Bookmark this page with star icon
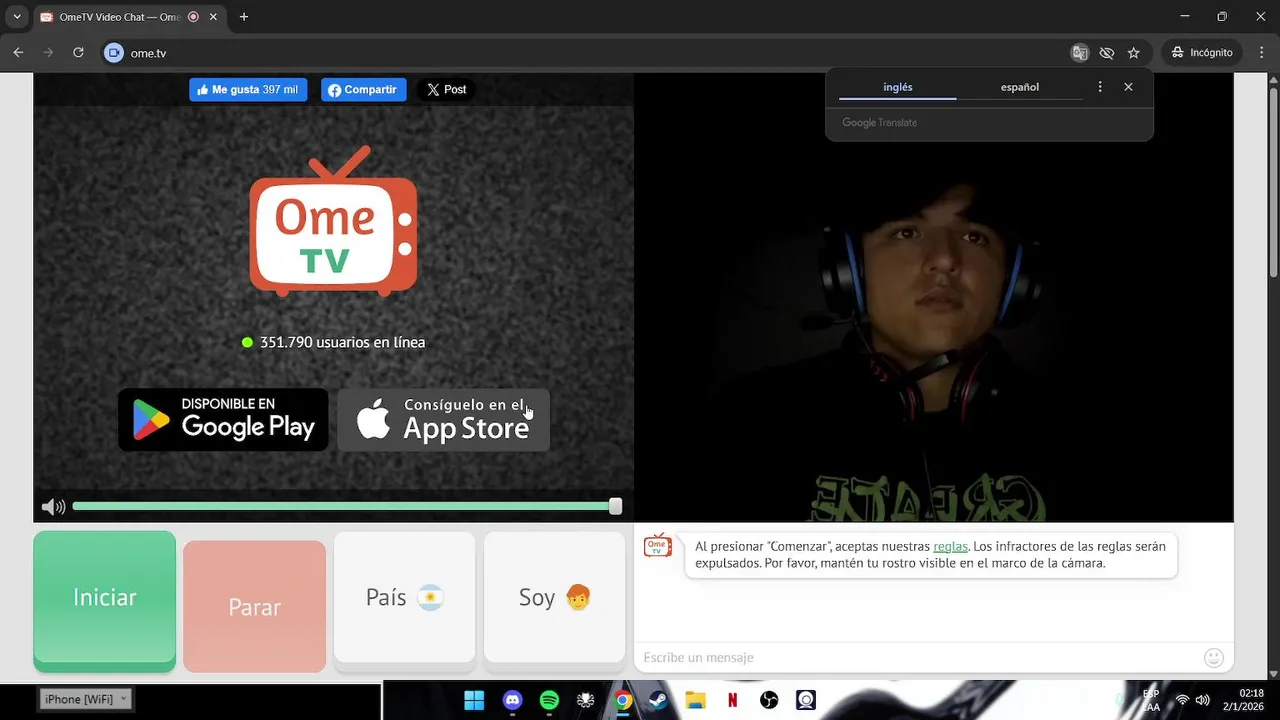The image size is (1280, 720). coord(1133,52)
